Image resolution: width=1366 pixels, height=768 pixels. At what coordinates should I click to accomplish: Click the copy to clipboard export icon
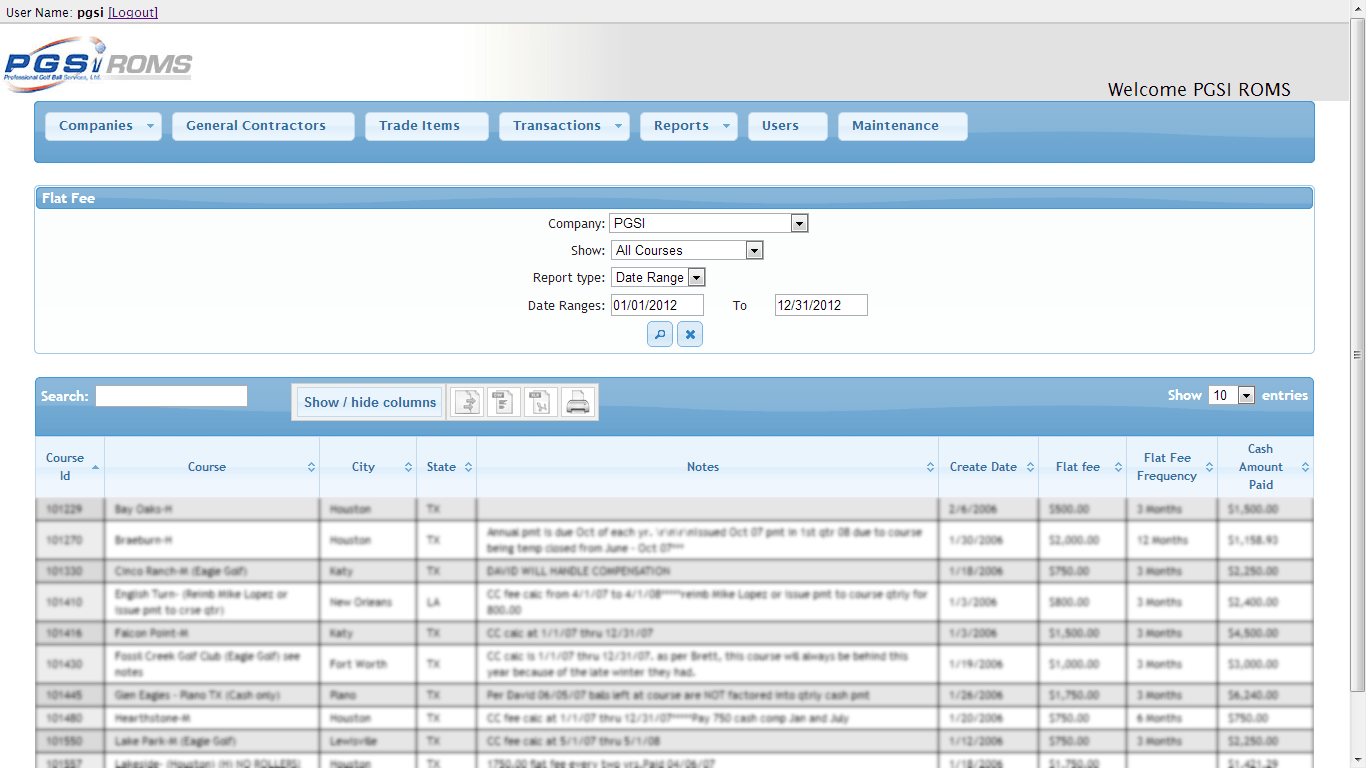467,402
